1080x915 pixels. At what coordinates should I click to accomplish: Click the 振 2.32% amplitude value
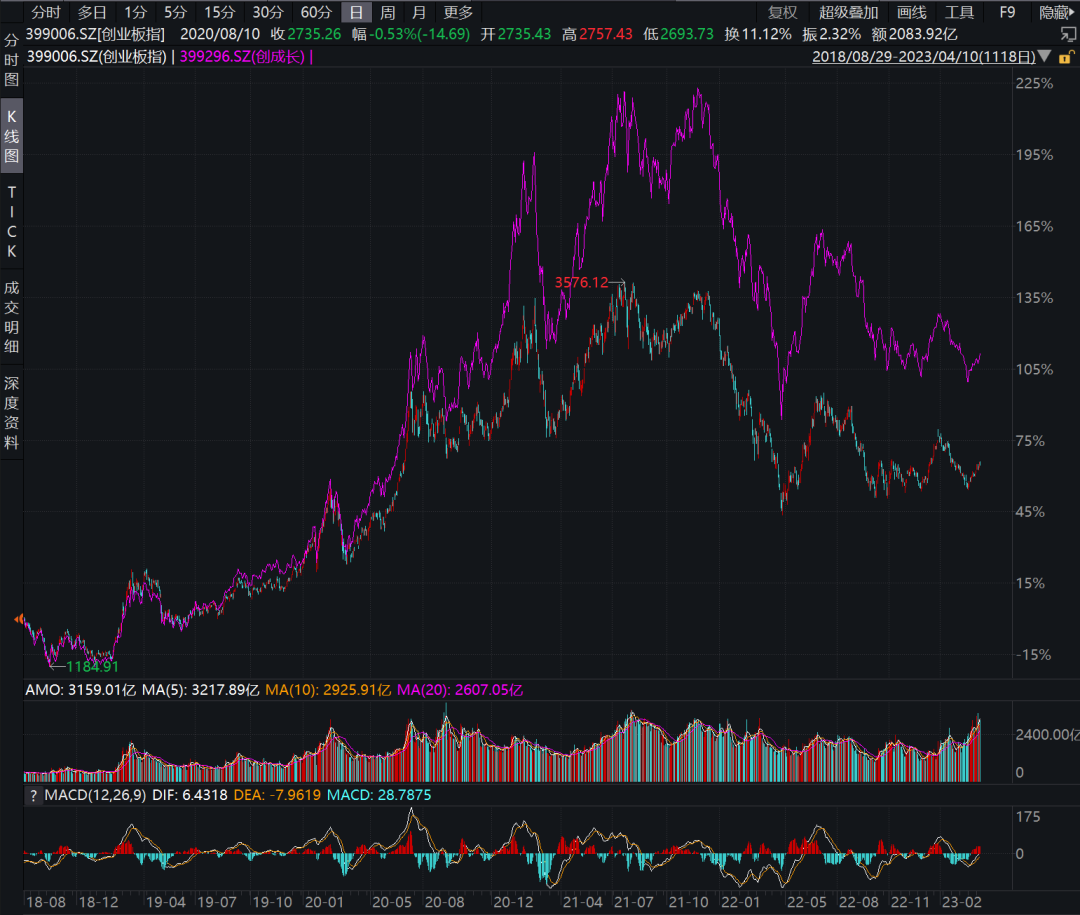831,34
